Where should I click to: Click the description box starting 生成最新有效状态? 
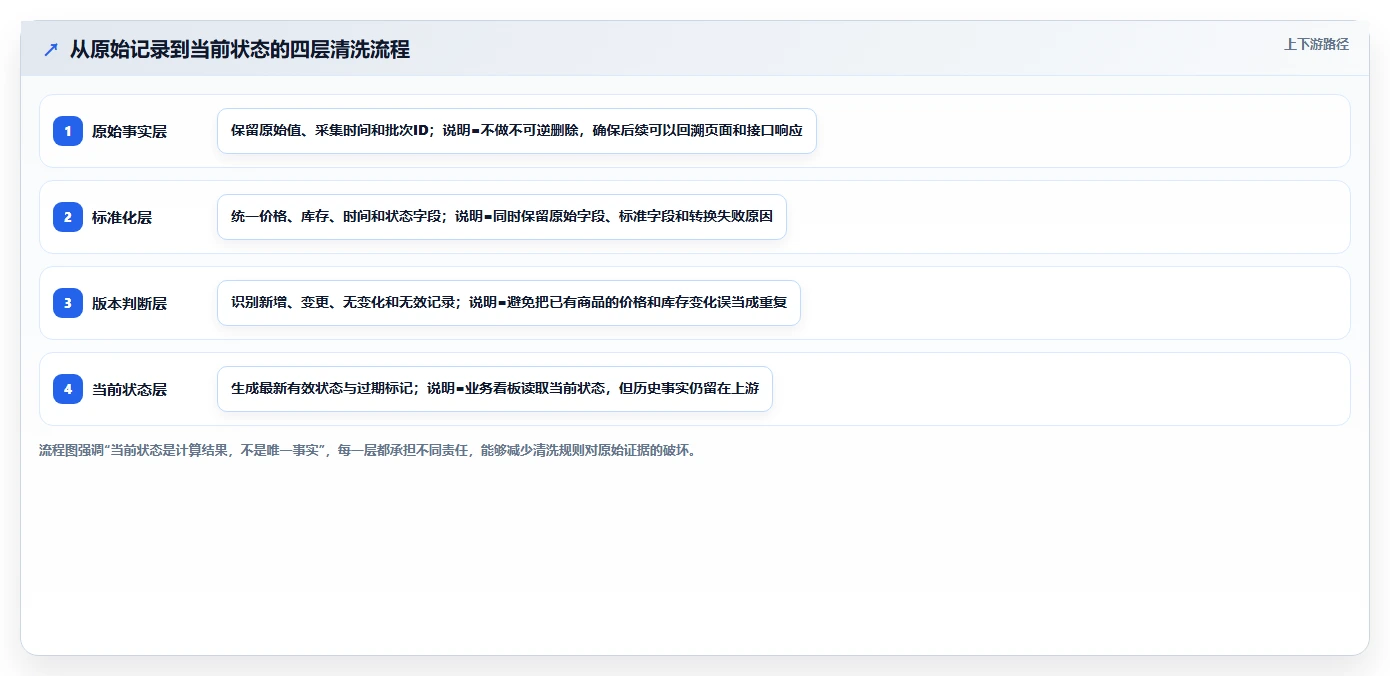coord(495,389)
